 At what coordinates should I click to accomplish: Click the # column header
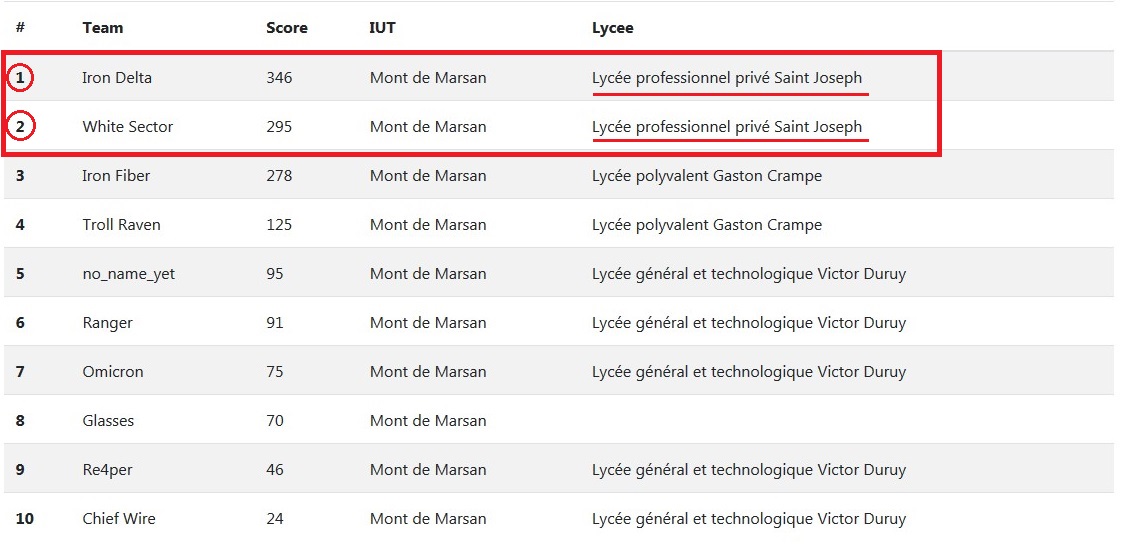click(20, 28)
